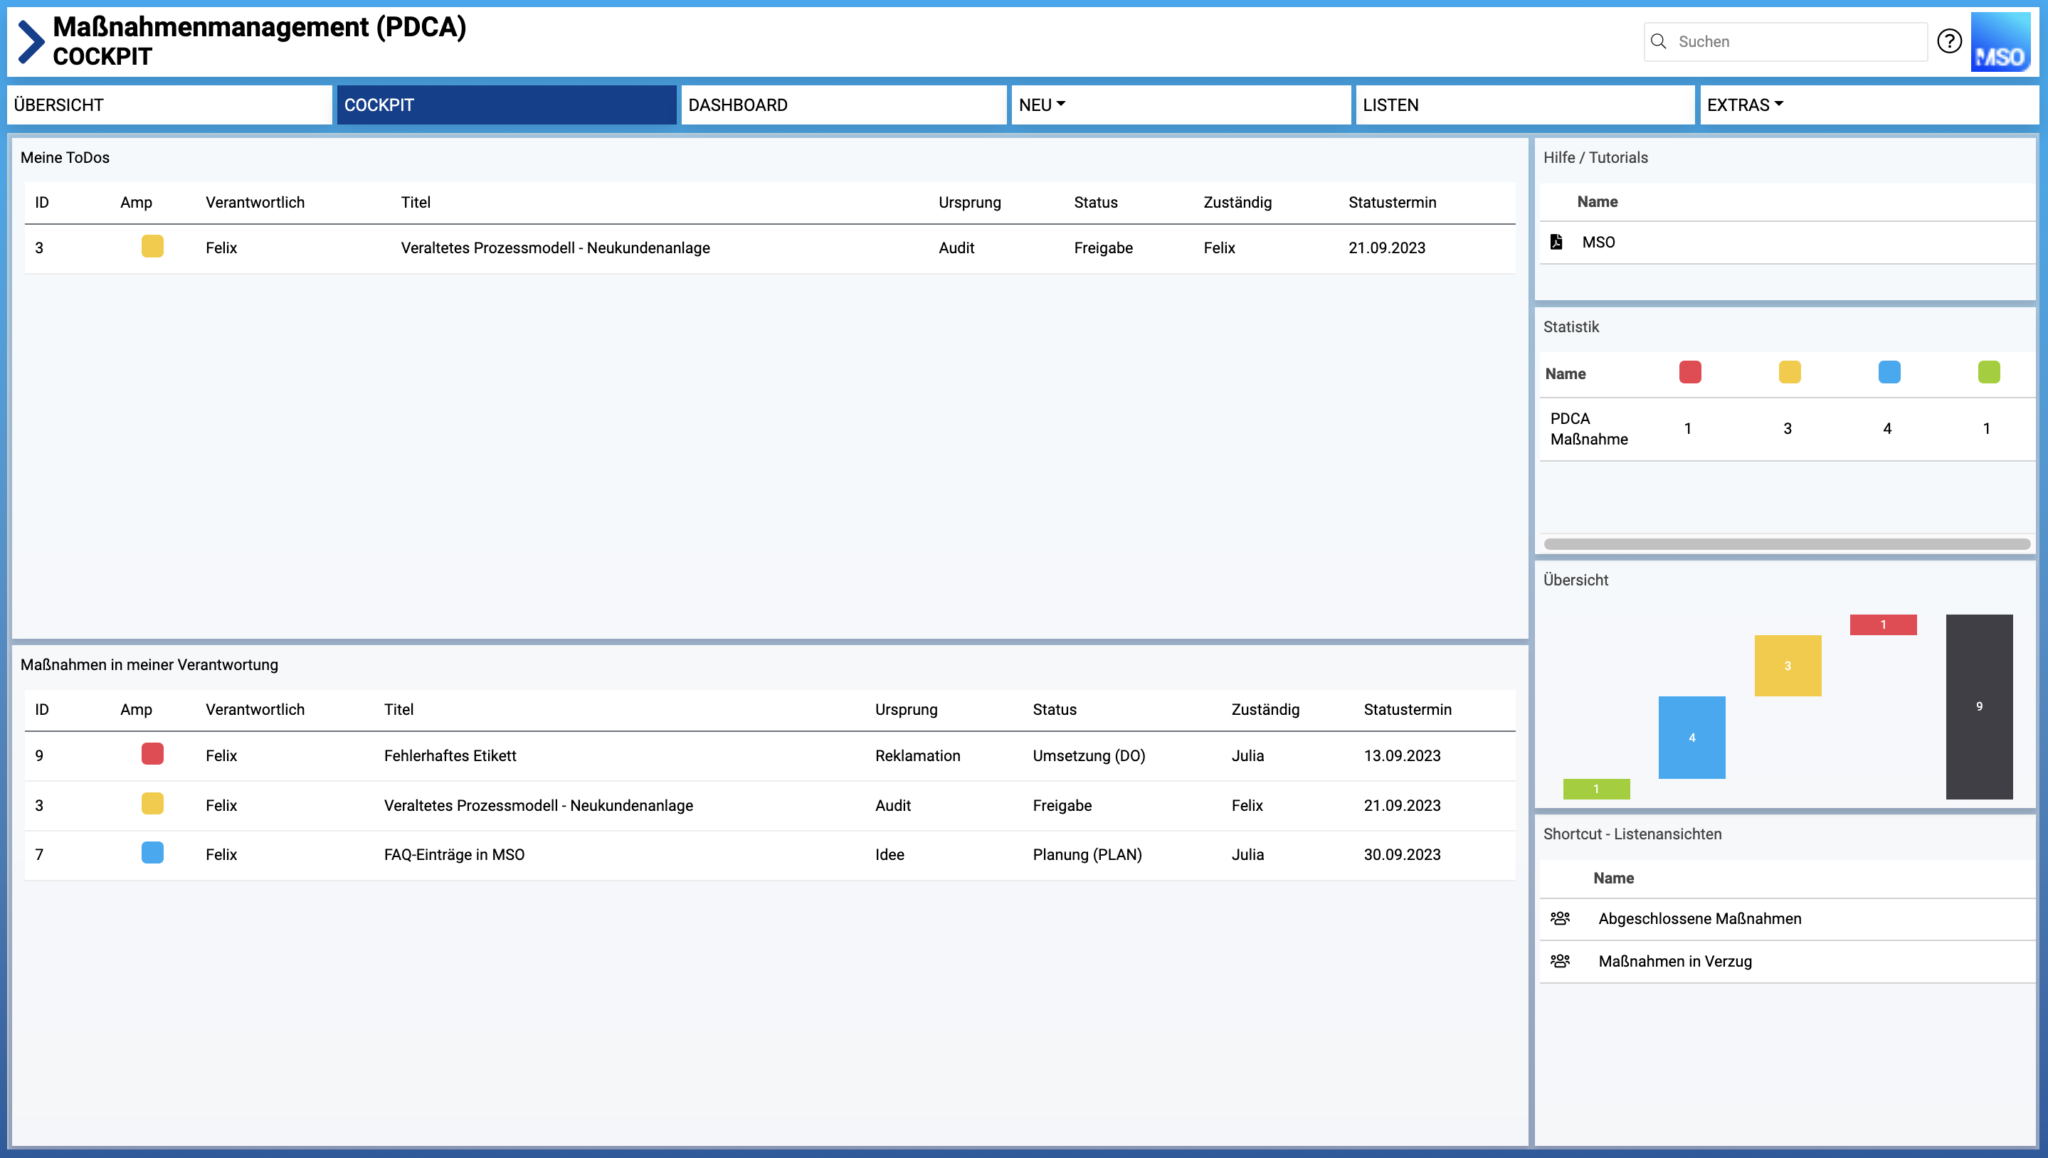Screen dimensions: 2048x1158
Task: Click the search magnifier icon
Action: [x=1659, y=41]
